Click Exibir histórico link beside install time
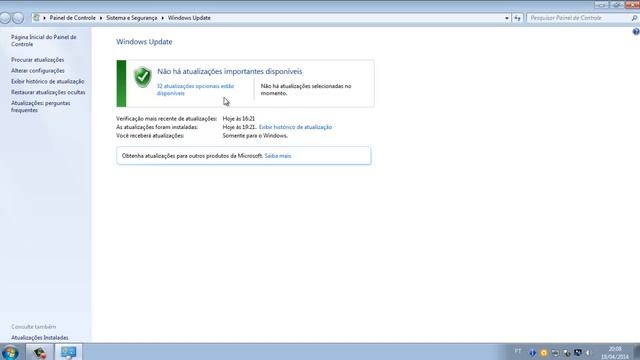This screenshot has width=640, height=360. click(x=295, y=127)
